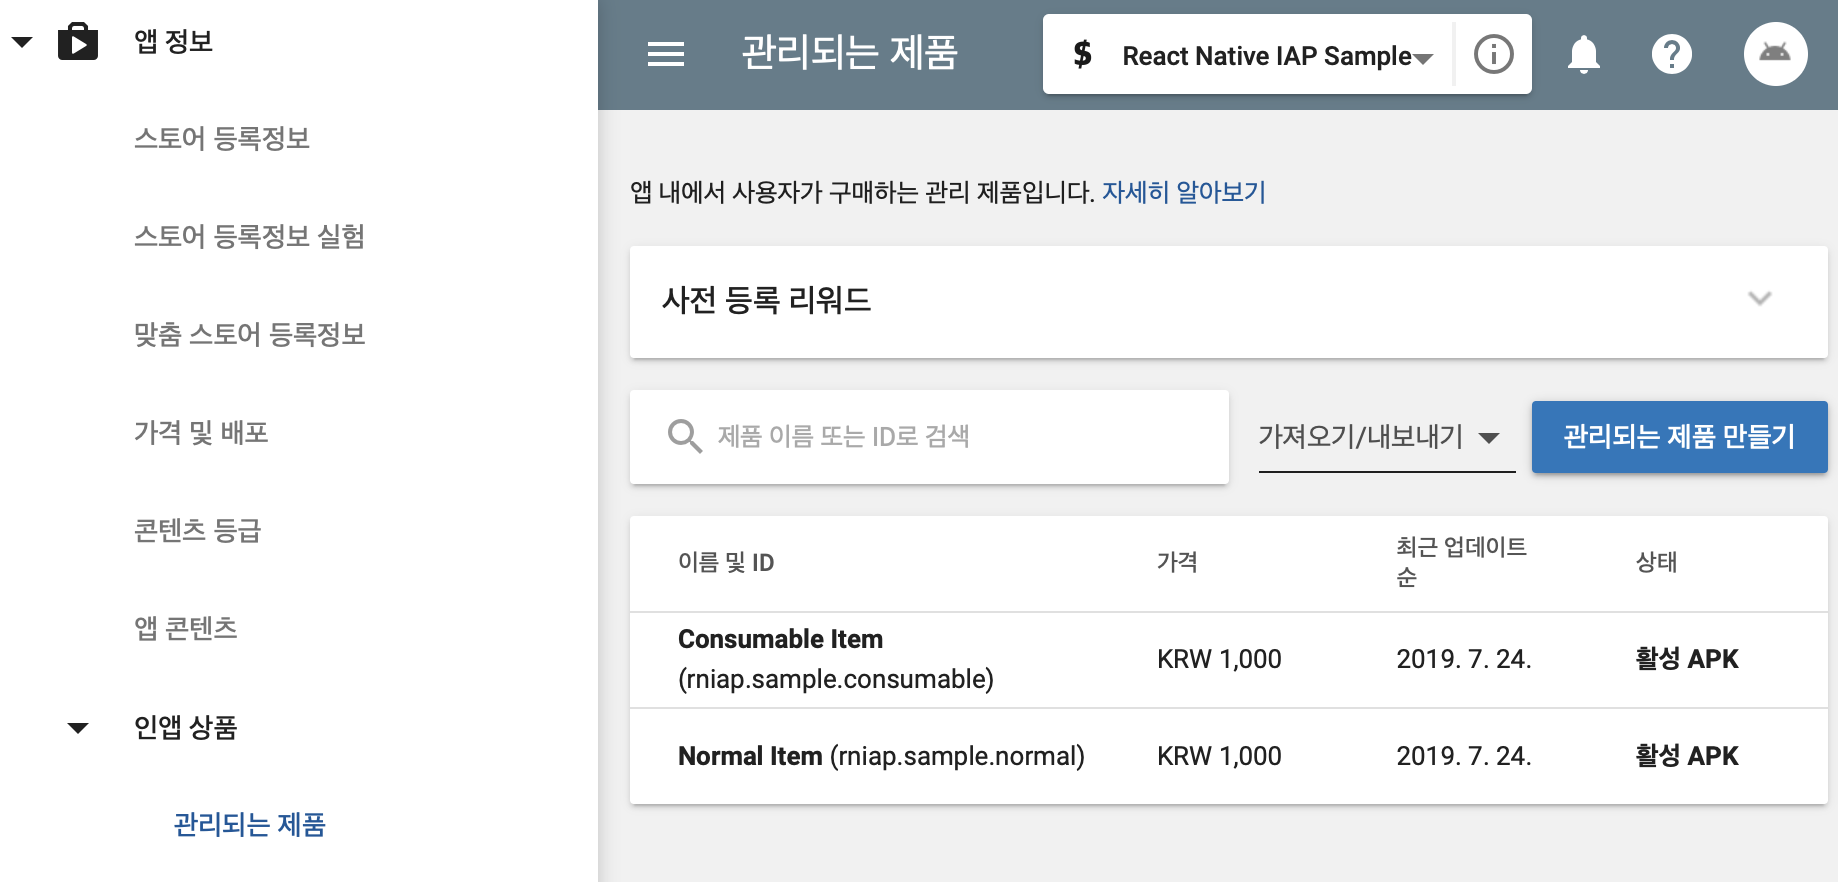The width and height of the screenshot is (1838, 882).
Task: Focus the product name or ID search field
Action: coord(929,437)
